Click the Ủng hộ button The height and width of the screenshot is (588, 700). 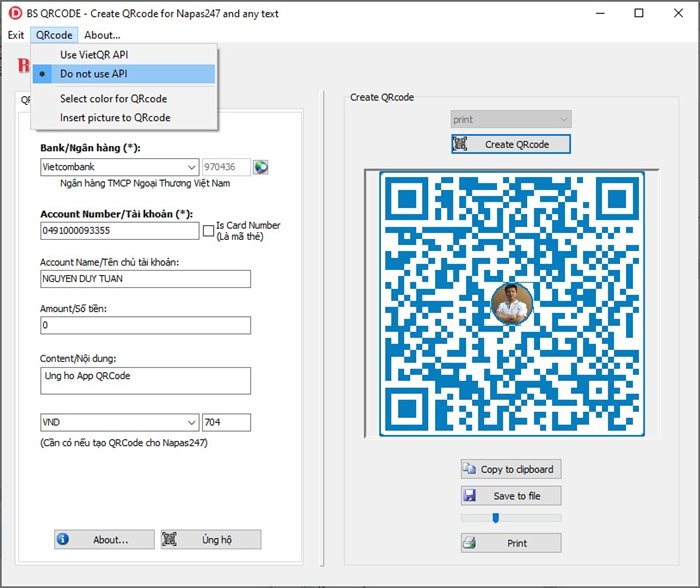pyautogui.click(x=211, y=539)
